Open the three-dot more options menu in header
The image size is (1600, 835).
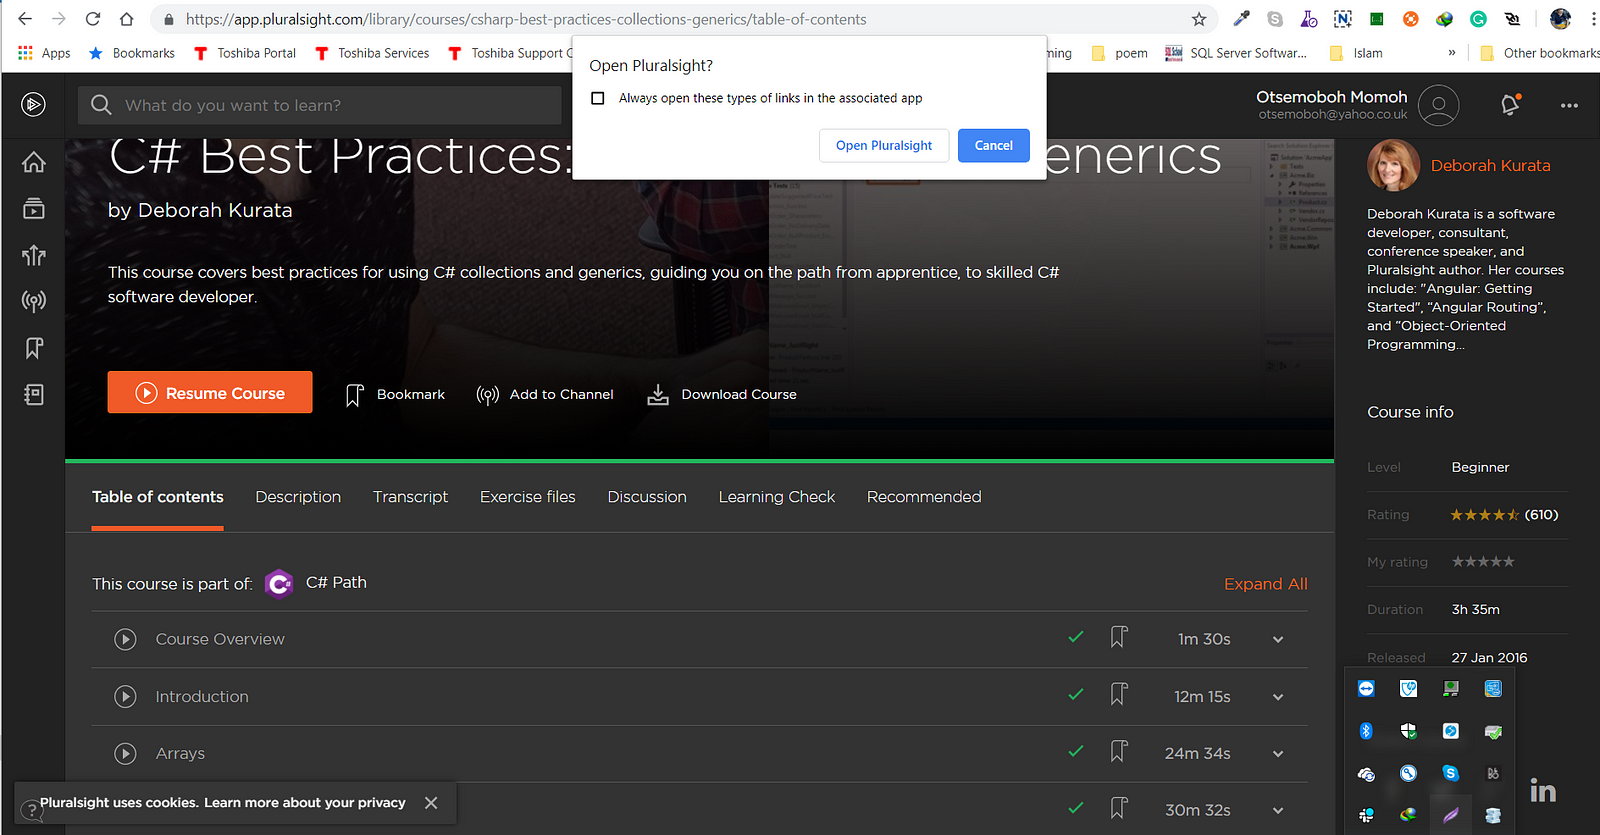tap(1569, 105)
